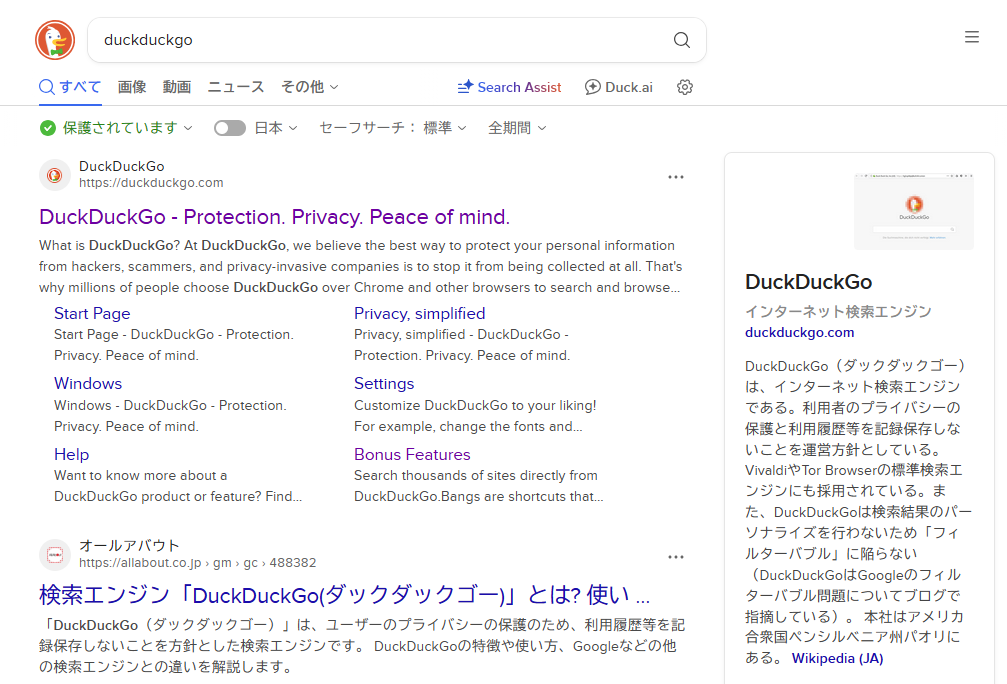Click the DuckDuckGo duck logo
This screenshot has width=1007, height=684.
[55, 40]
